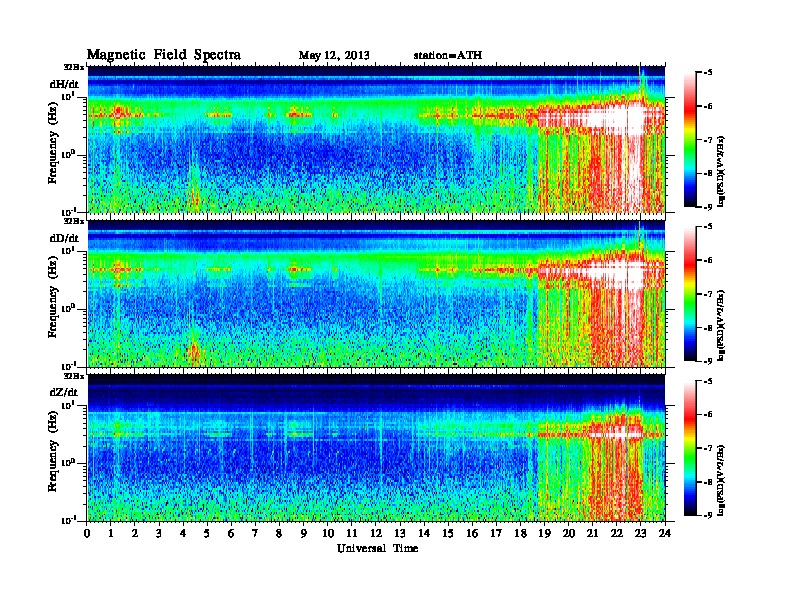Click the -9 tick on dH/dt color scale
The height and width of the screenshot is (612, 792).
[x=708, y=207]
